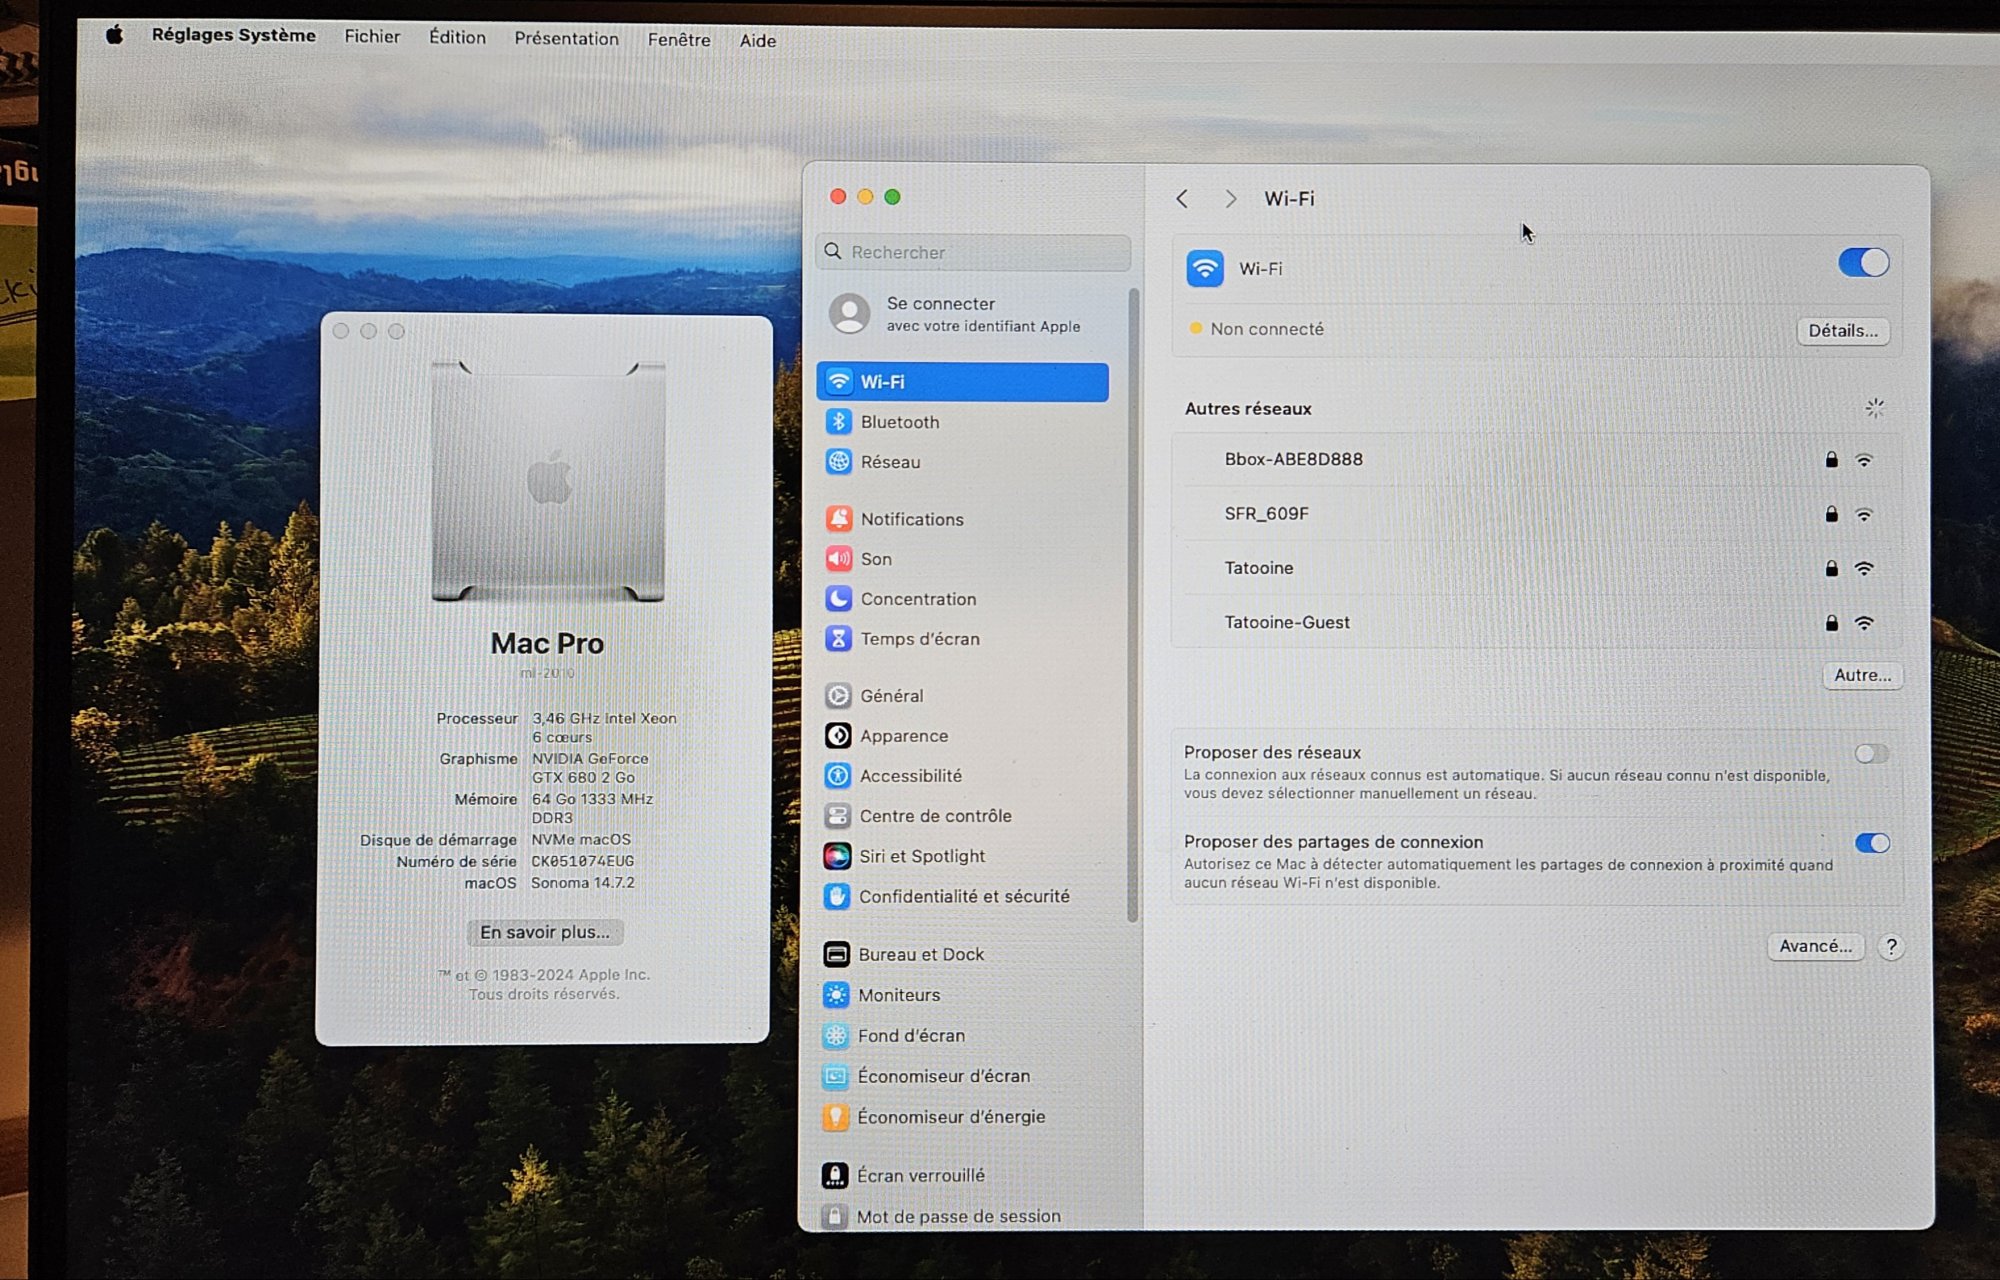Go forward with right chevron
The image size is (2000, 1280).
coord(1230,199)
